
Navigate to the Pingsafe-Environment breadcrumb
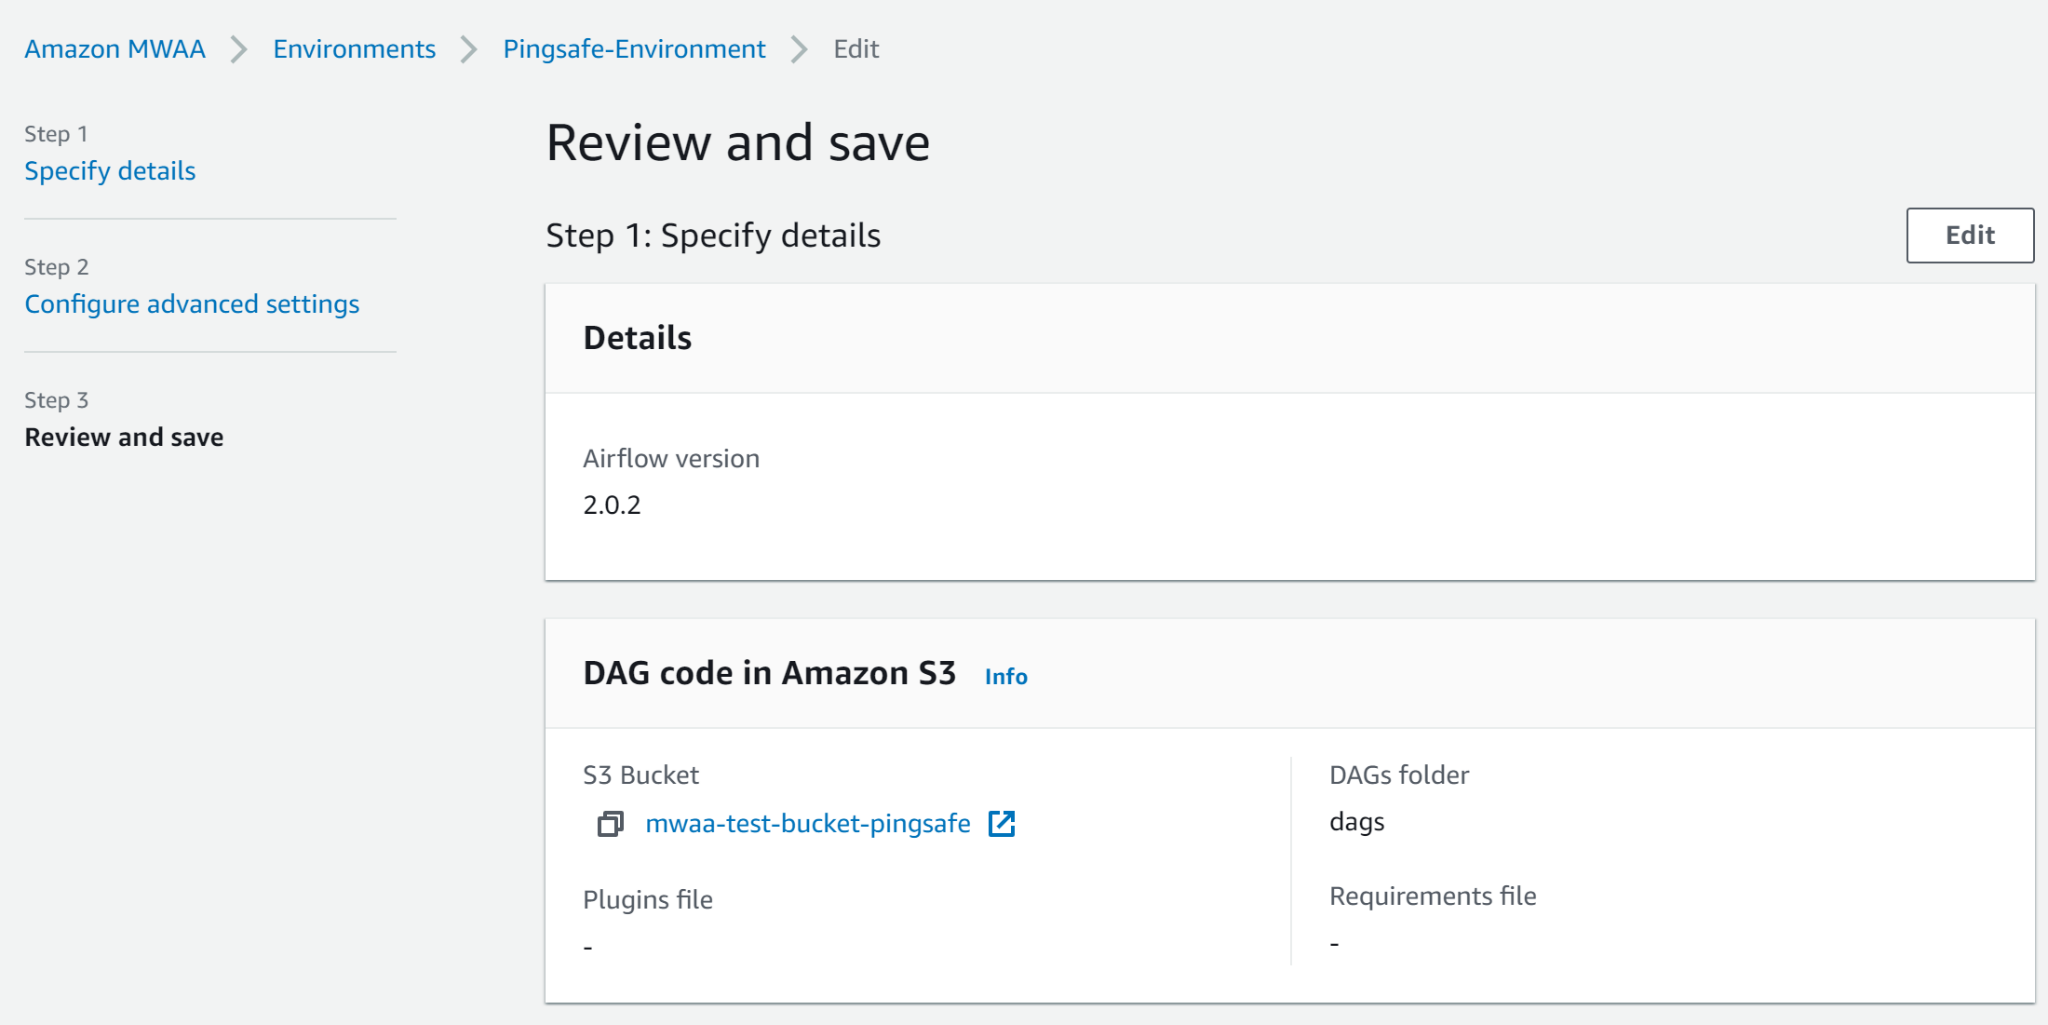click(x=634, y=49)
